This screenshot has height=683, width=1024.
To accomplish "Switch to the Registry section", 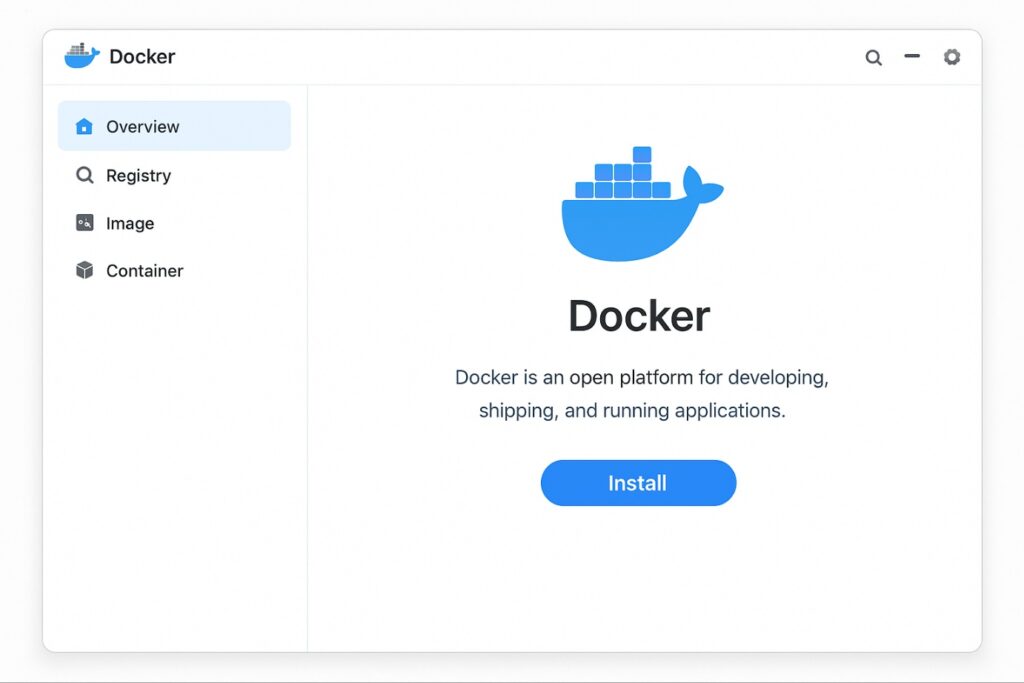I will [x=137, y=175].
